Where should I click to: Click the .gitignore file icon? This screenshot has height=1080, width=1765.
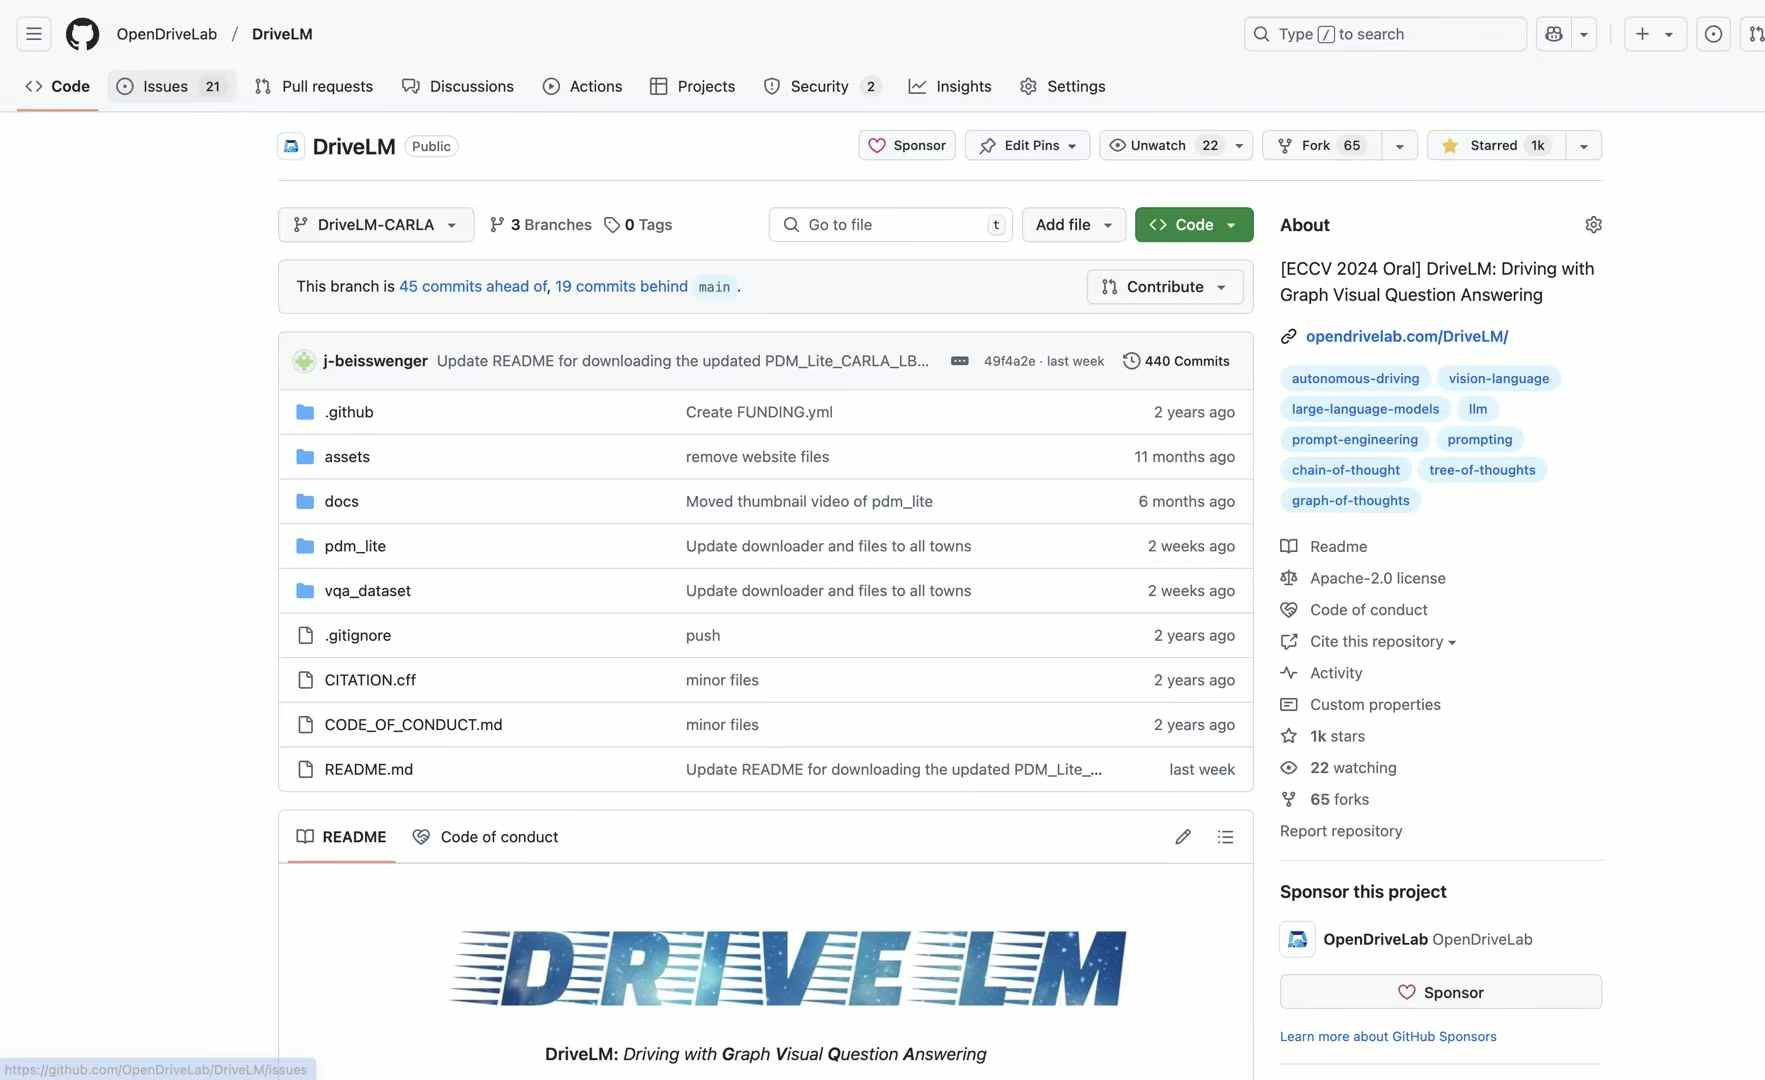[305, 635]
